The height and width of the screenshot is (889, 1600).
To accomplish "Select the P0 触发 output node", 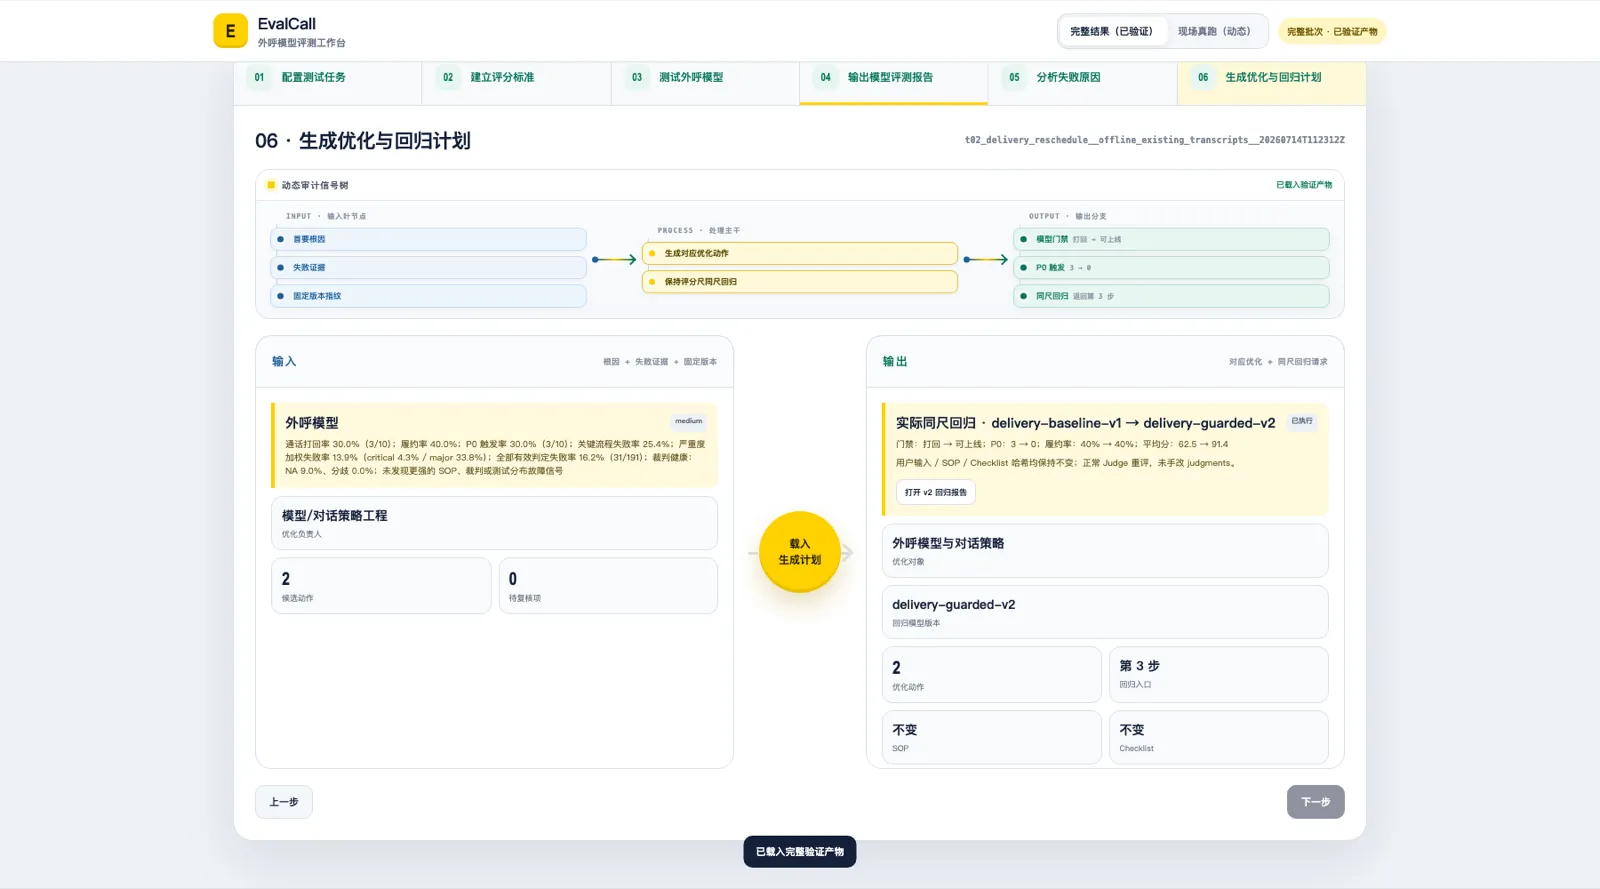I will (x=1171, y=267).
